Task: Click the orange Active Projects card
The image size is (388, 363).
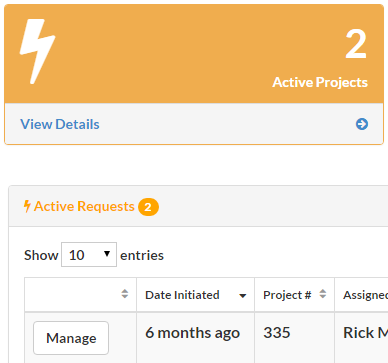Action: pos(194,54)
